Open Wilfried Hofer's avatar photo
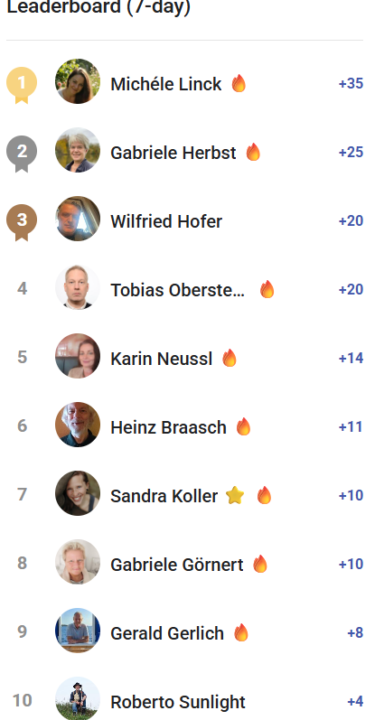The image size is (375, 720). click(x=78, y=219)
